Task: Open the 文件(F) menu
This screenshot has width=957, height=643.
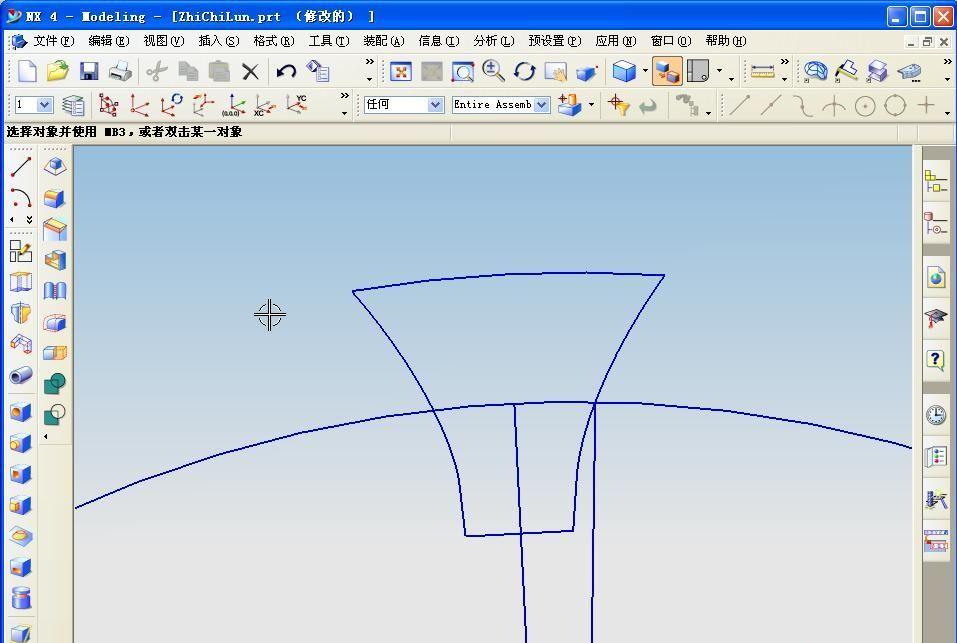Action: (52, 41)
